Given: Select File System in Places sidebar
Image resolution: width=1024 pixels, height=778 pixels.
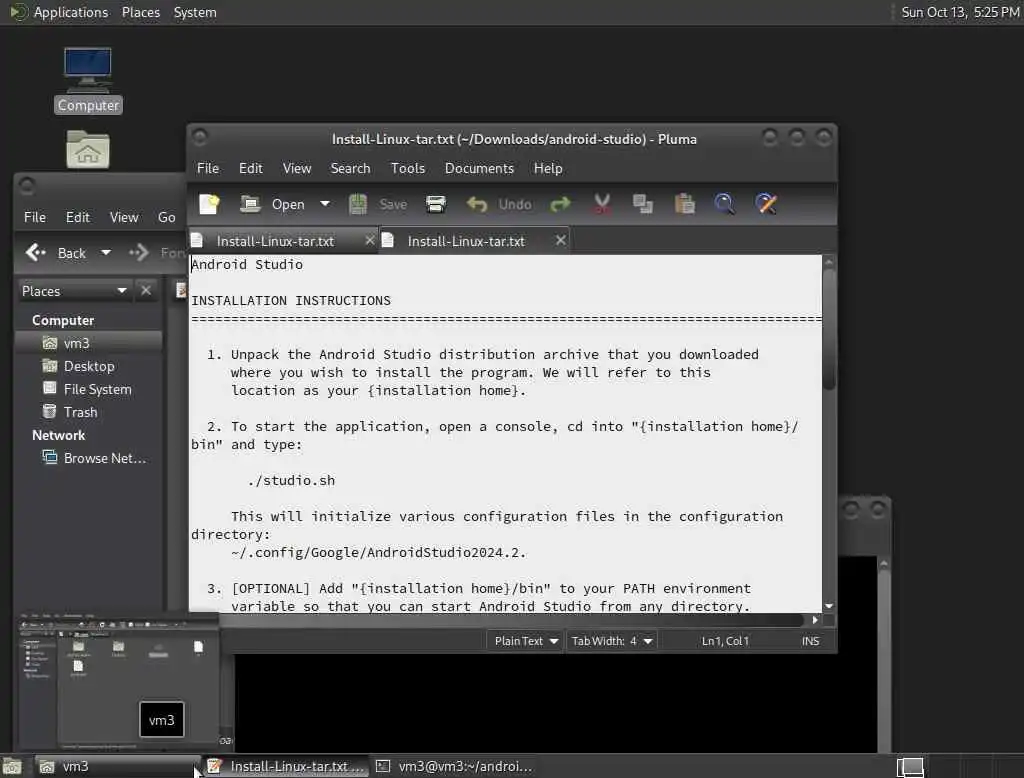Looking at the screenshot, I should click(89, 389).
